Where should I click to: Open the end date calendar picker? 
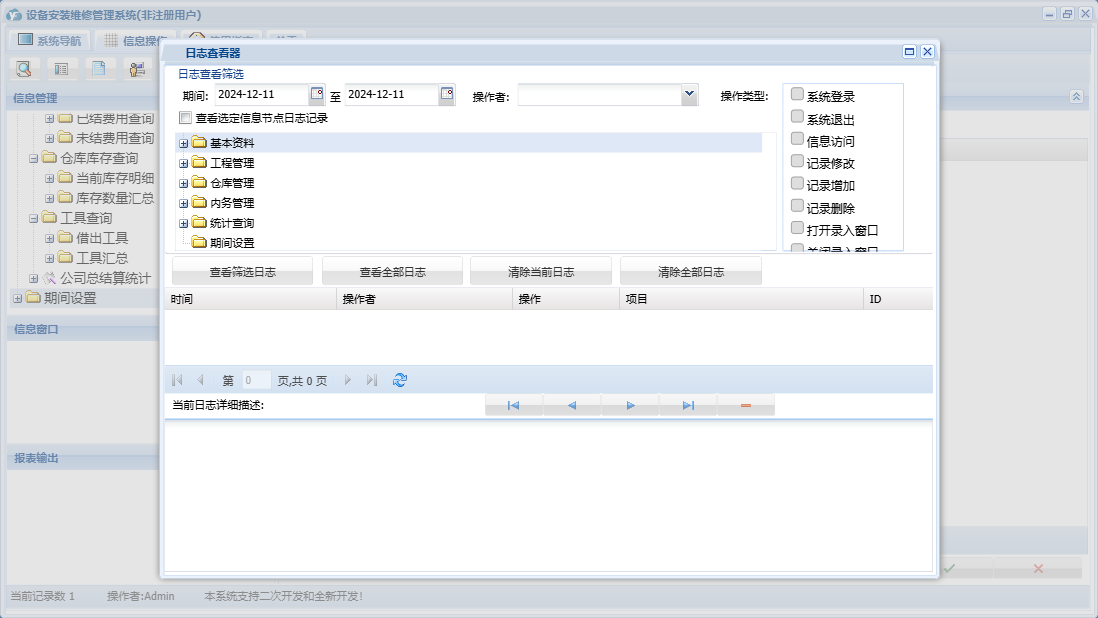click(x=447, y=94)
